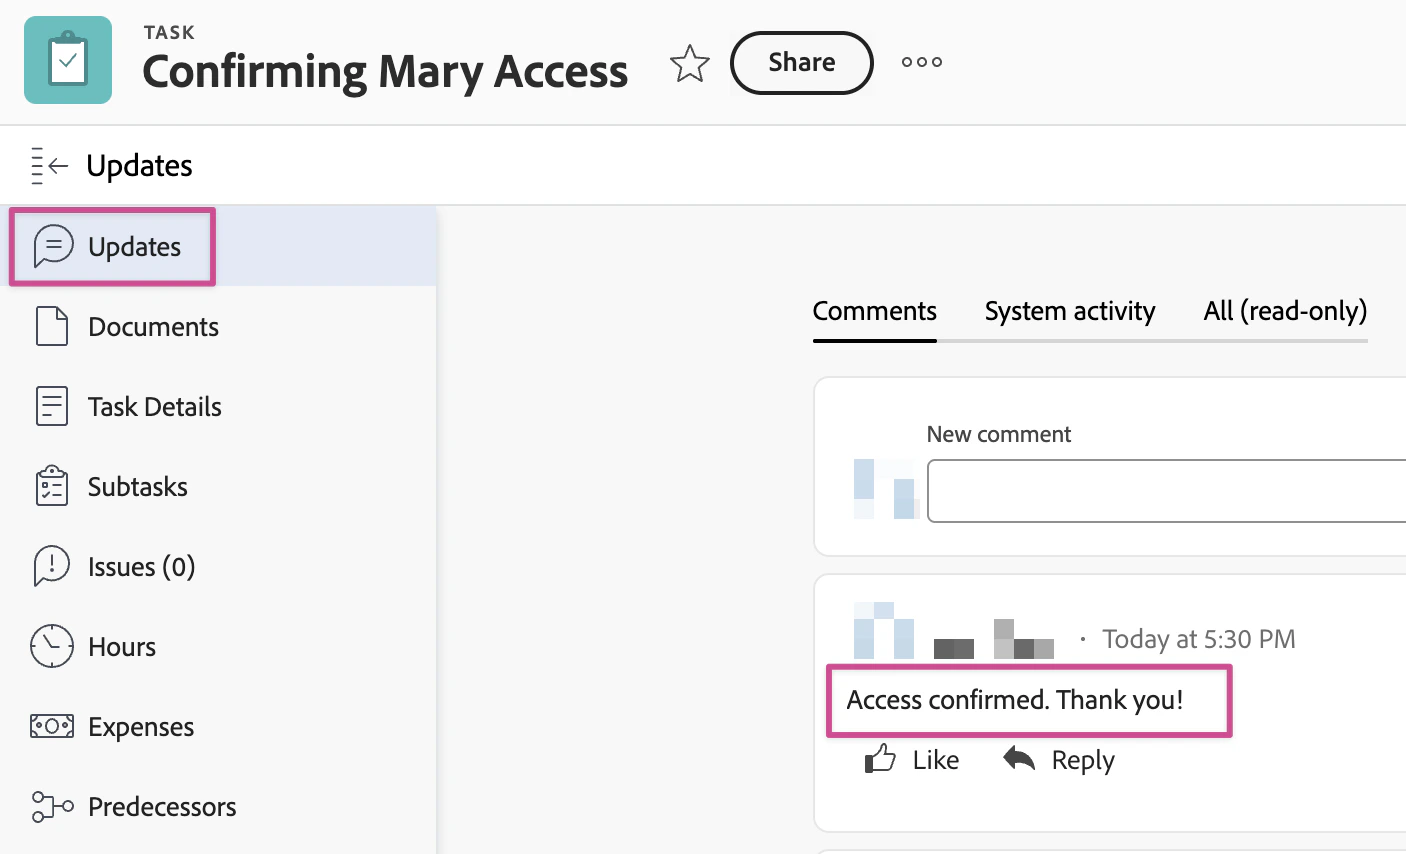View the Issues (0) section
The image size is (1406, 854).
[143, 567]
